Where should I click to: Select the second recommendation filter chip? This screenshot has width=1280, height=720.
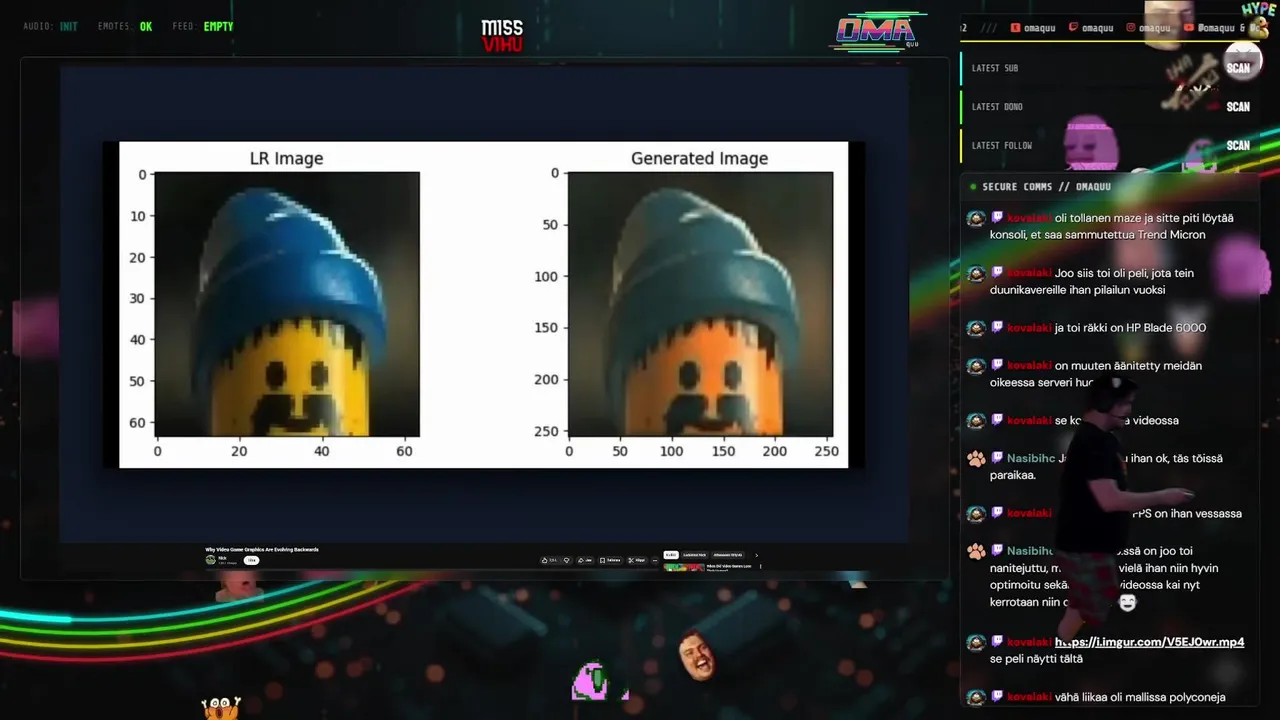pyautogui.click(x=695, y=555)
